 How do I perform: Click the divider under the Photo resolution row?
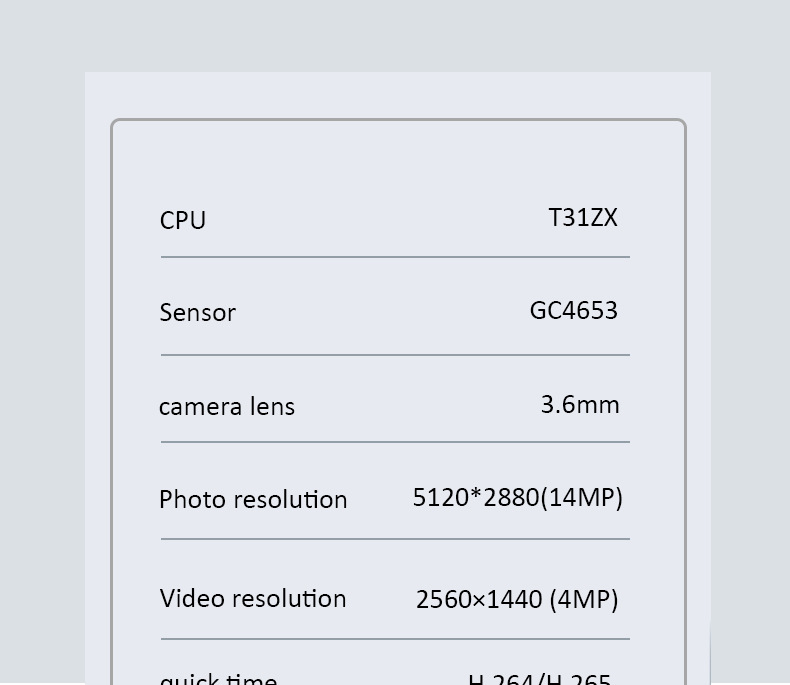click(395, 539)
